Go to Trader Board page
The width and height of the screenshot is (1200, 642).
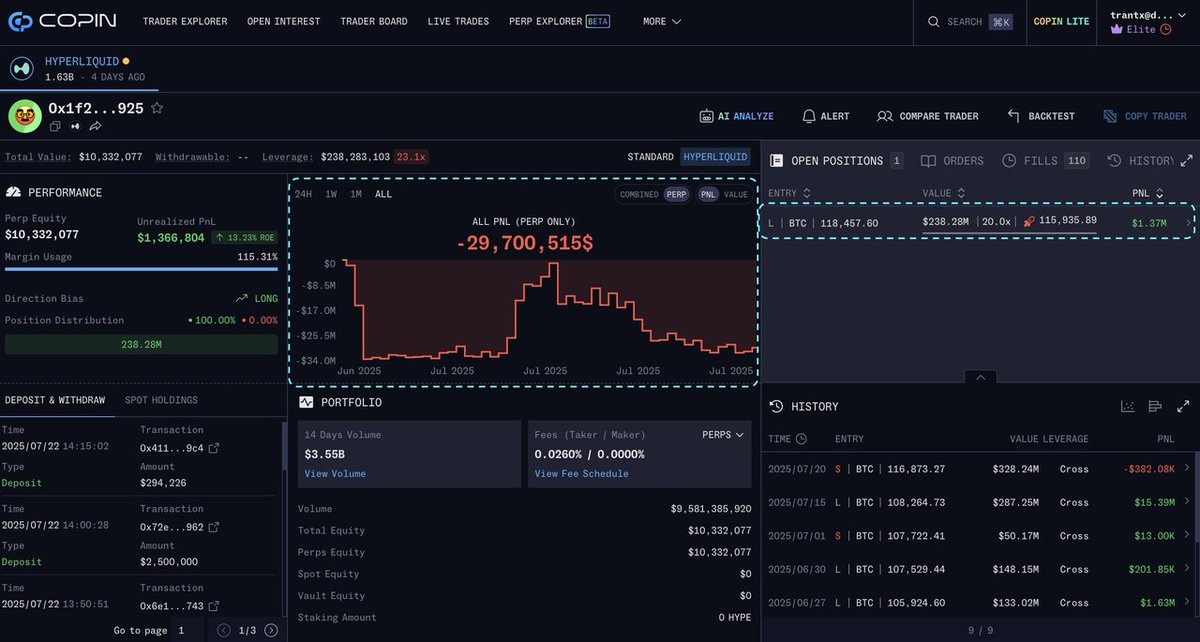374,21
